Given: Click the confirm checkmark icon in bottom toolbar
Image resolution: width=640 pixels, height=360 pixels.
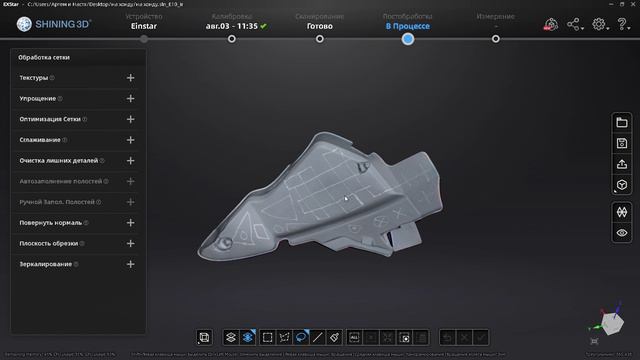Looking at the screenshot, I should tap(481, 338).
